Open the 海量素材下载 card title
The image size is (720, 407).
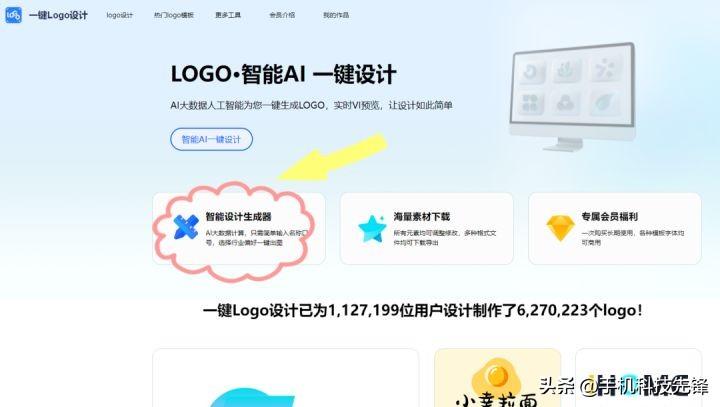click(422, 216)
